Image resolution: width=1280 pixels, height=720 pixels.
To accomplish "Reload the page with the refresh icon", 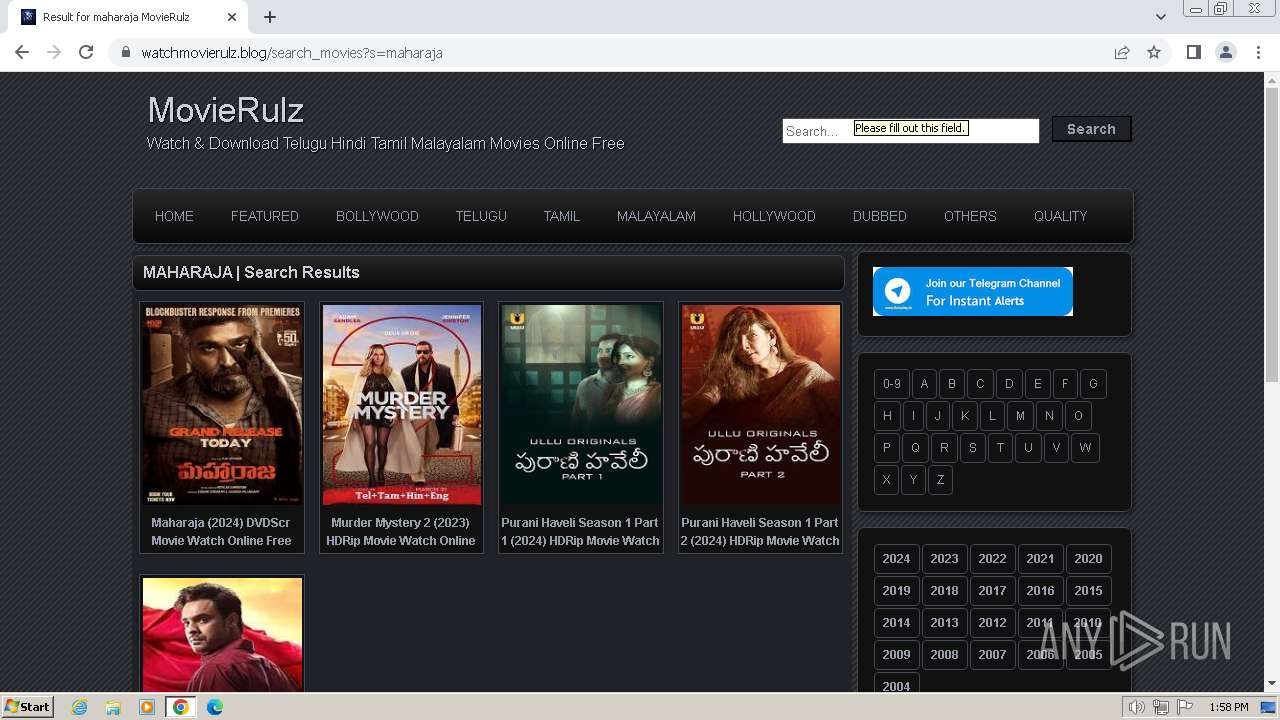I will click(x=86, y=52).
